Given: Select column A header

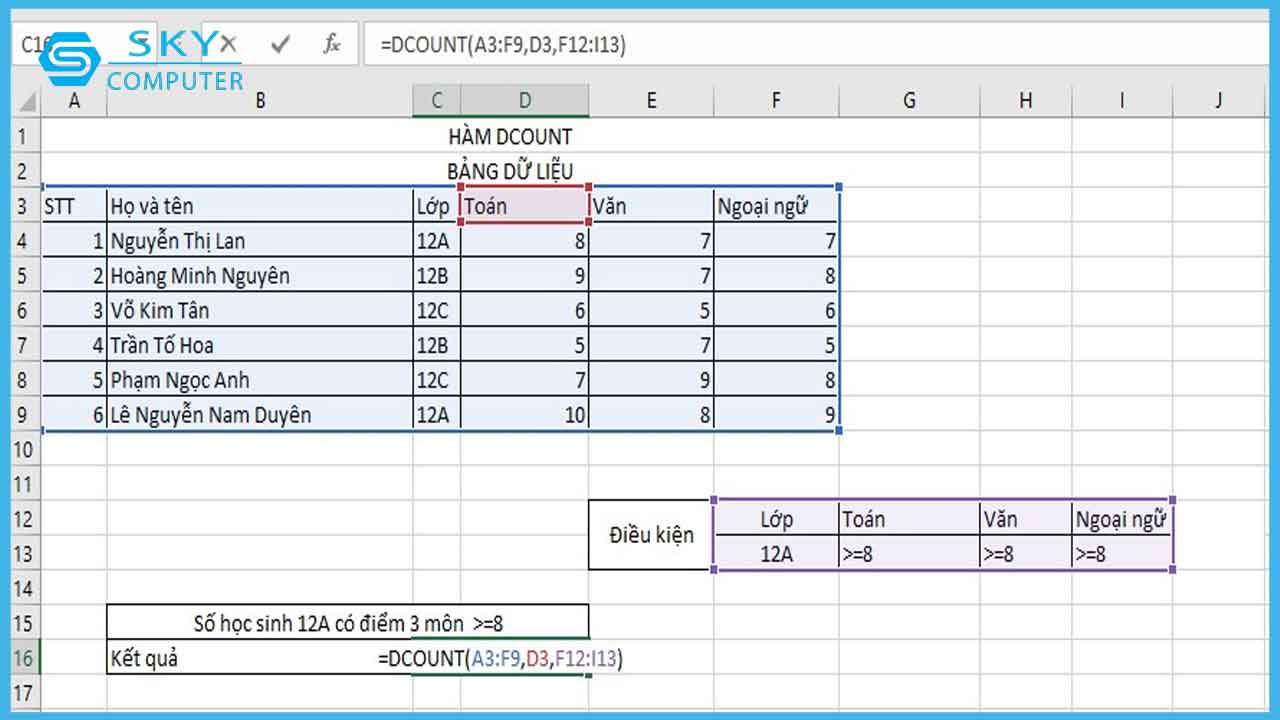Looking at the screenshot, I should pyautogui.click(x=74, y=101).
